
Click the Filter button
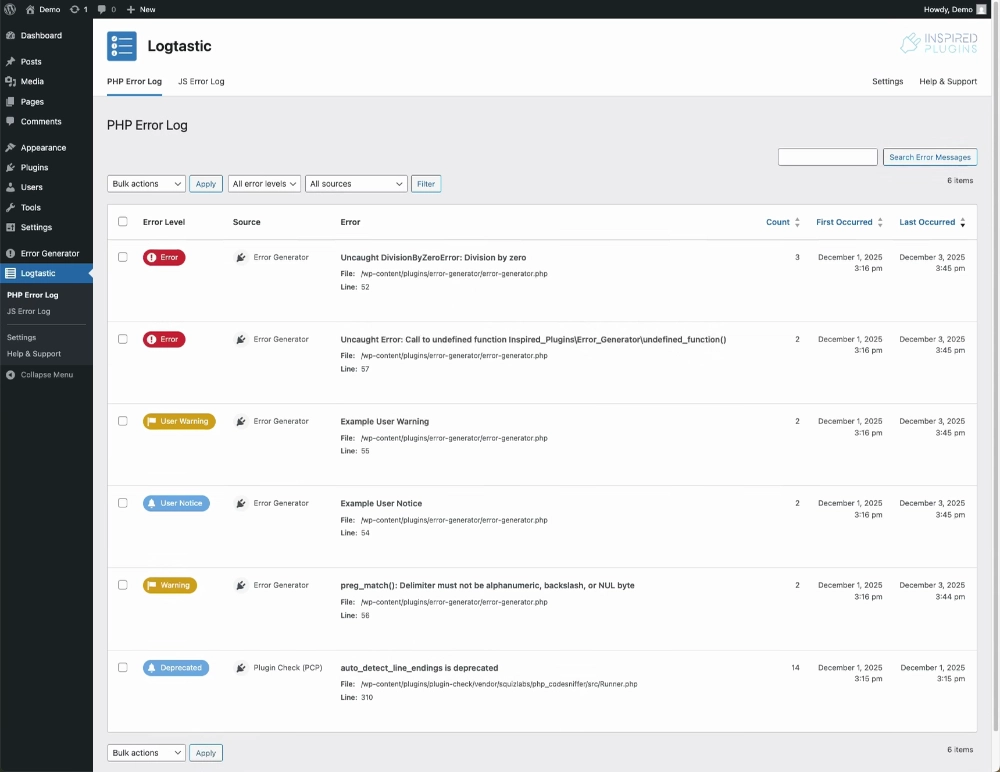425,184
